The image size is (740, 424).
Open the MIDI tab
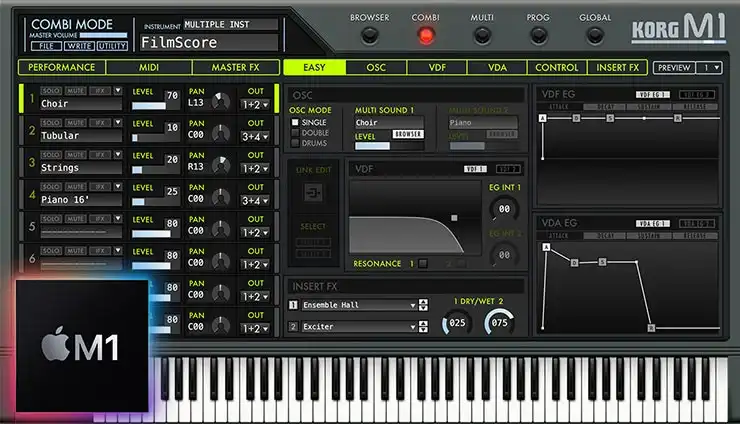(x=149, y=68)
